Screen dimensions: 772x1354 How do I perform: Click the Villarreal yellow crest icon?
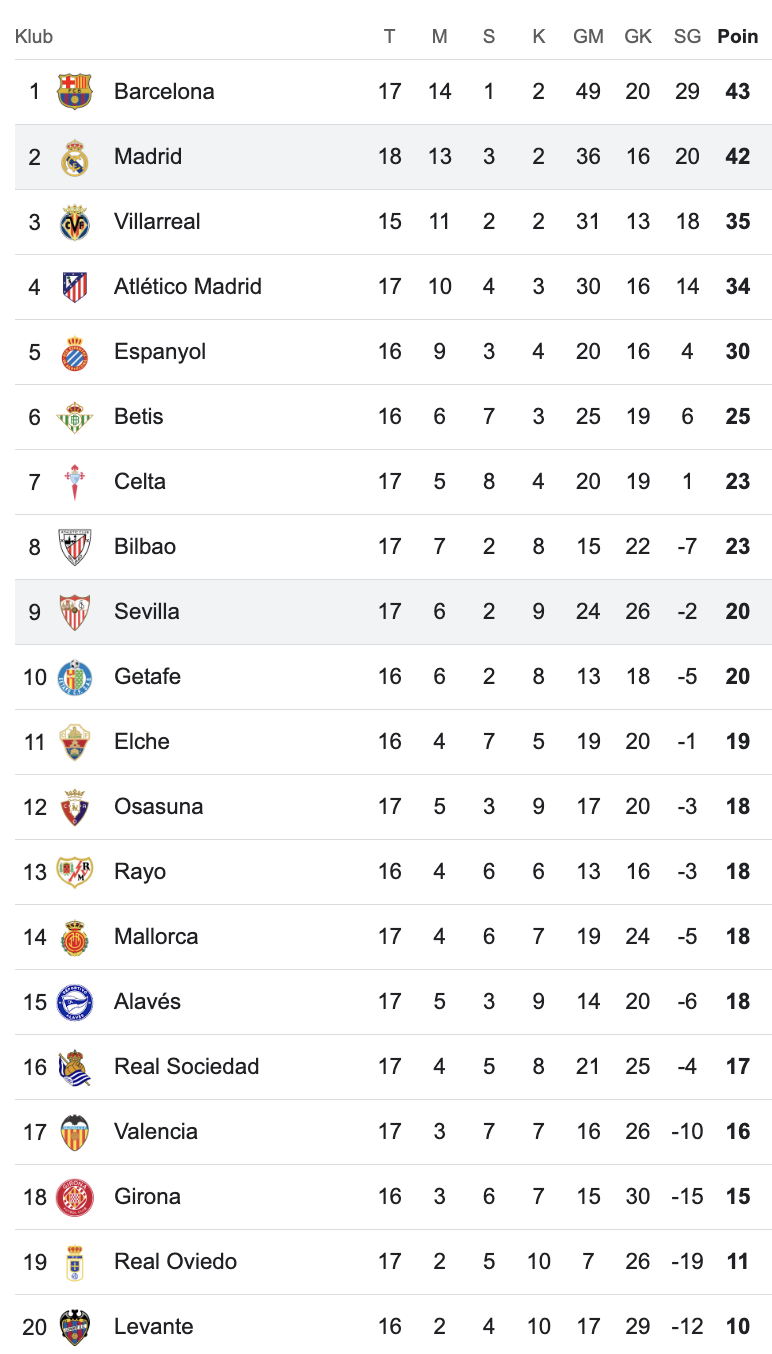point(75,222)
